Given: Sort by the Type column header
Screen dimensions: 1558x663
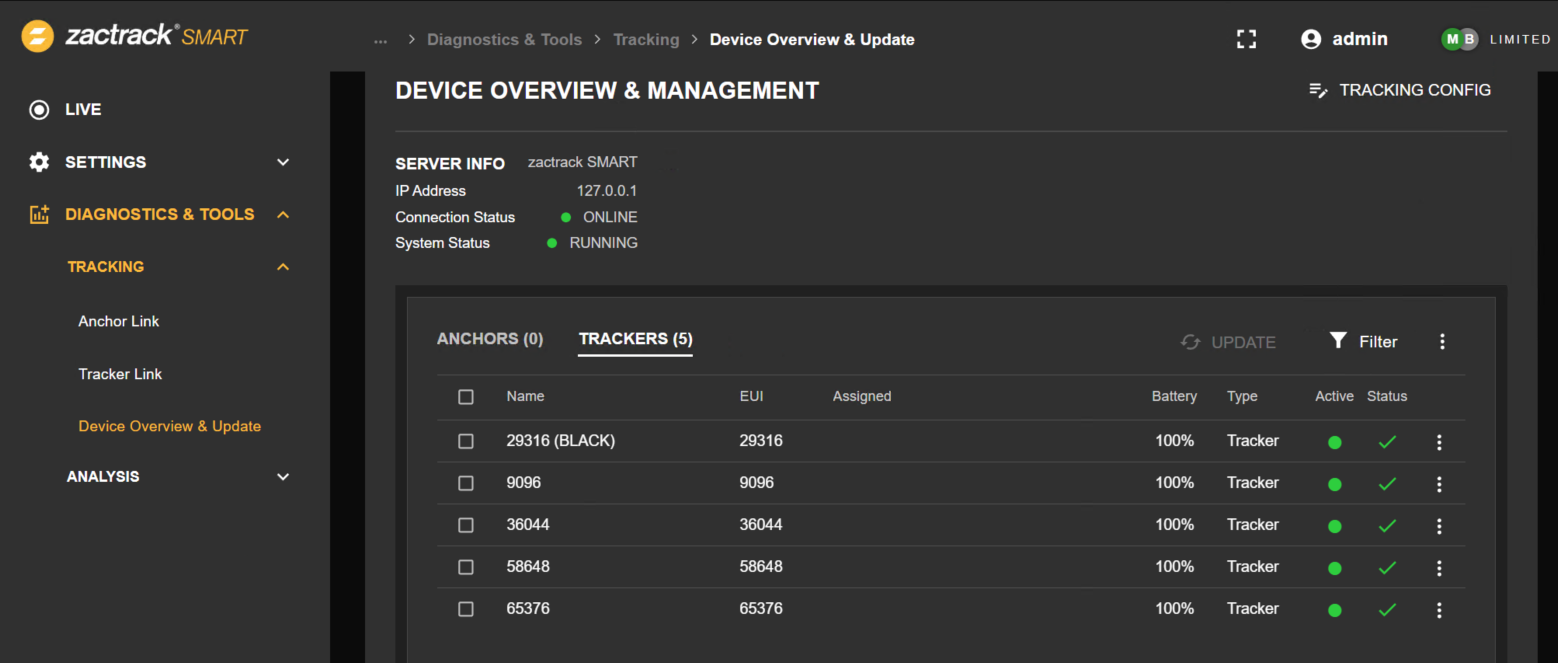Looking at the screenshot, I should pyautogui.click(x=1242, y=397).
